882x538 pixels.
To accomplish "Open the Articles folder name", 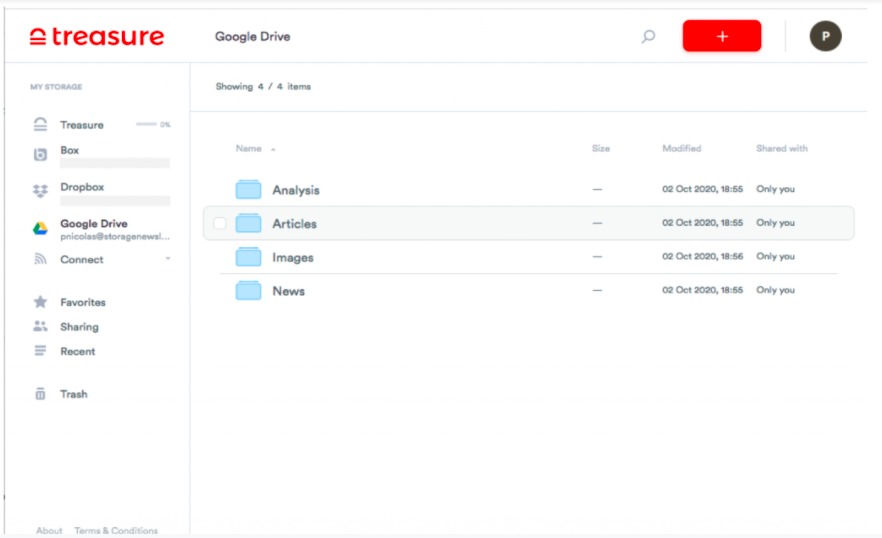I will pos(294,223).
